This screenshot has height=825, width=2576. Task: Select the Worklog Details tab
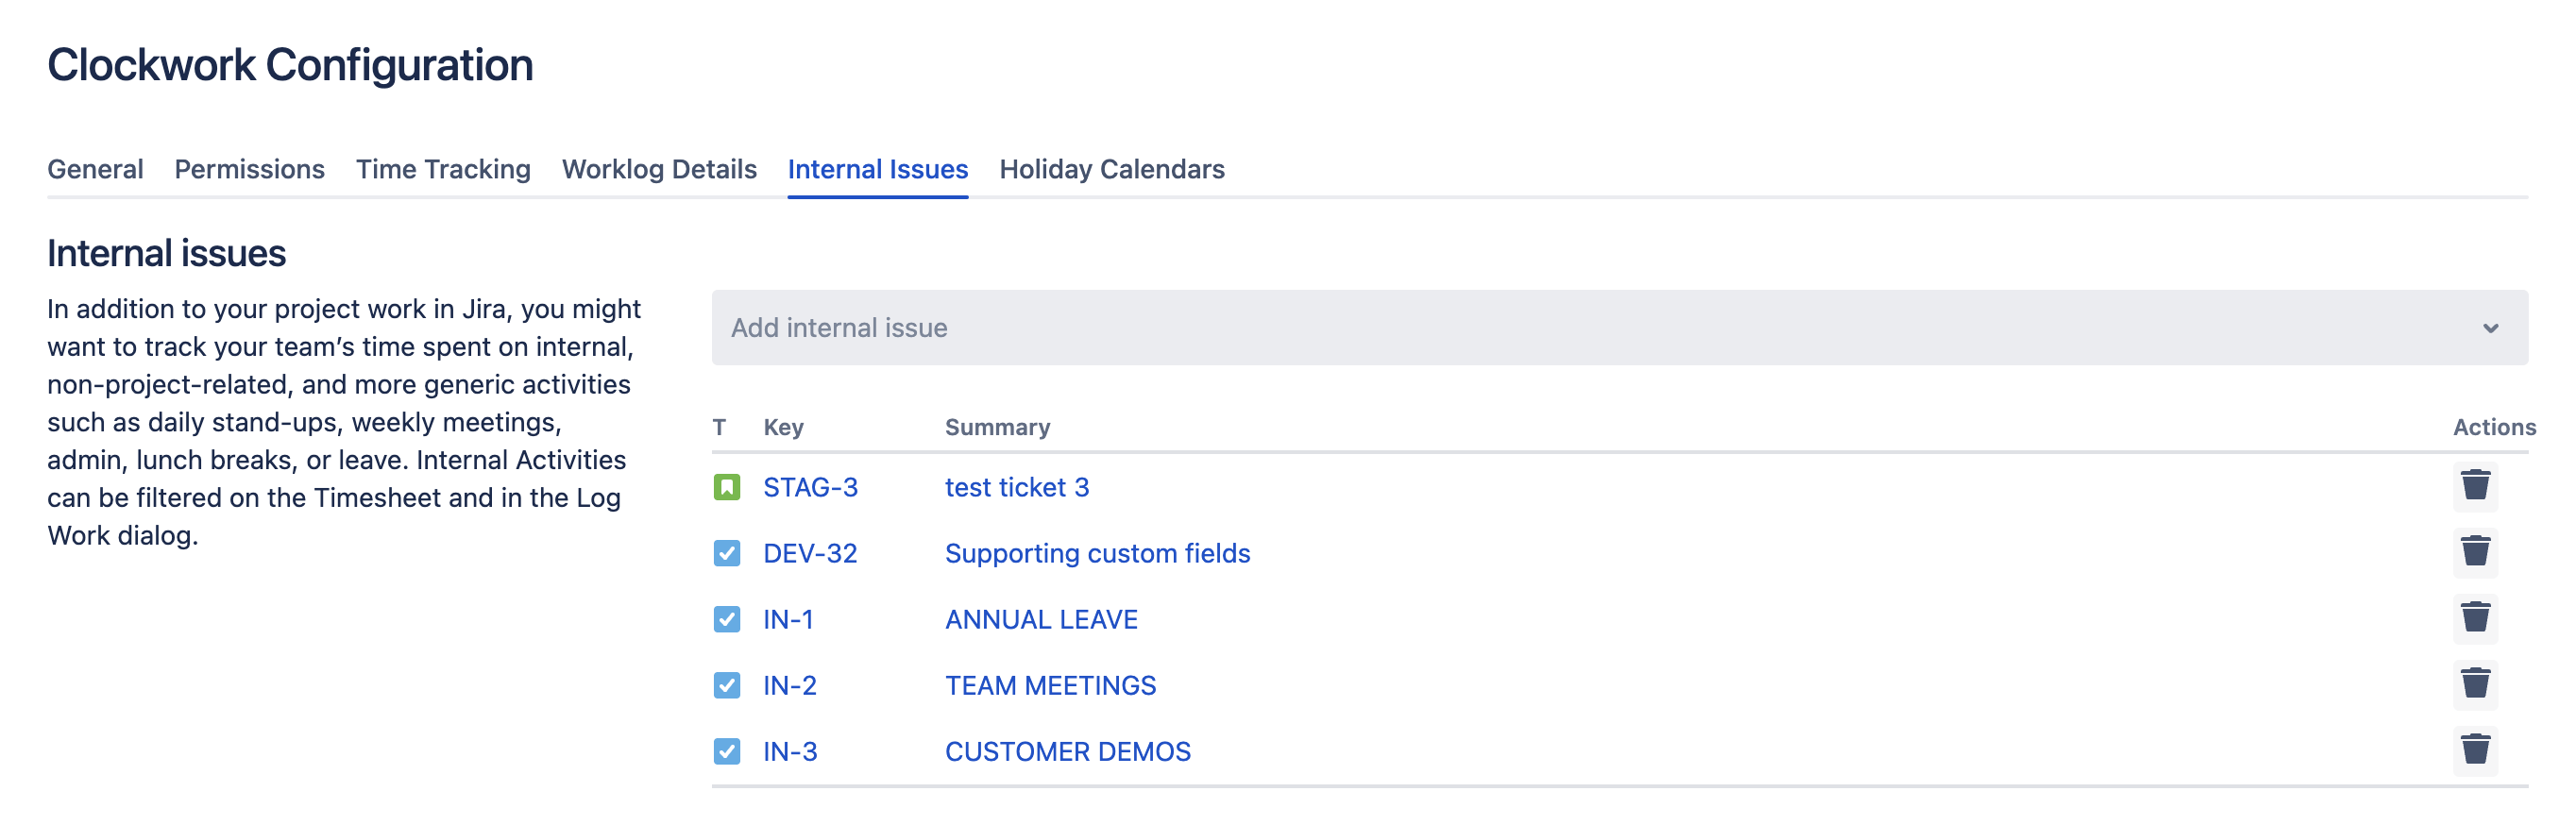[x=659, y=169]
